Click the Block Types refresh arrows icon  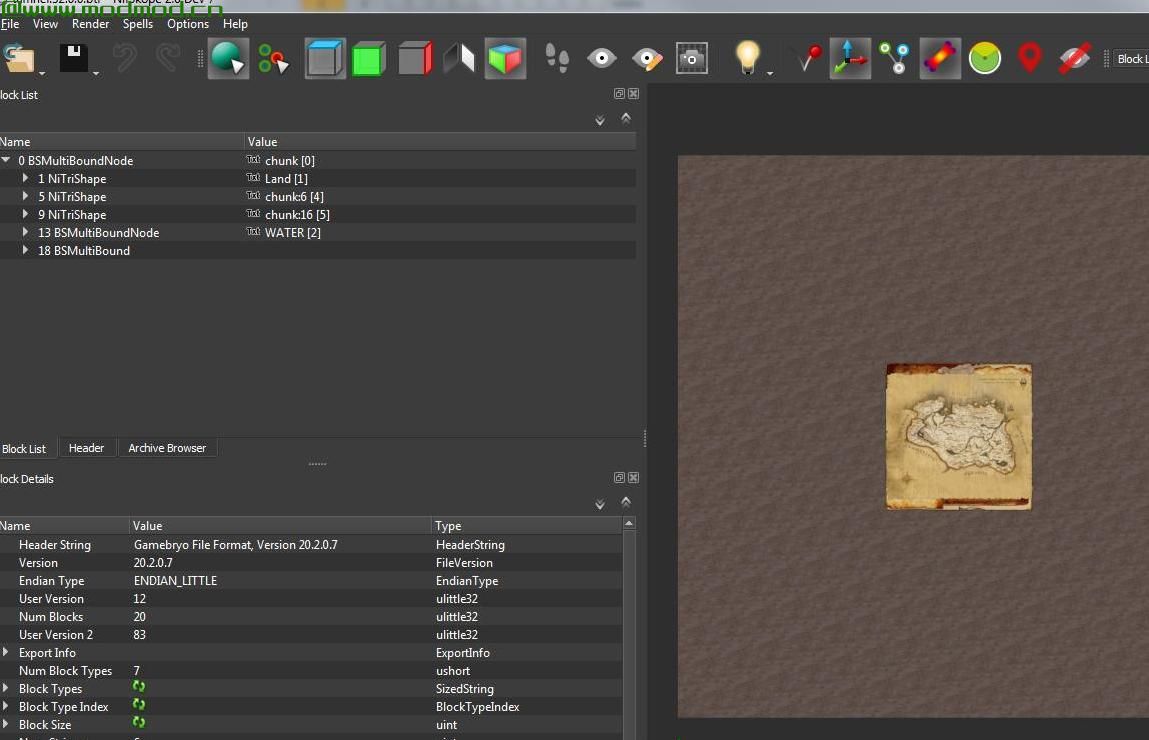138,687
